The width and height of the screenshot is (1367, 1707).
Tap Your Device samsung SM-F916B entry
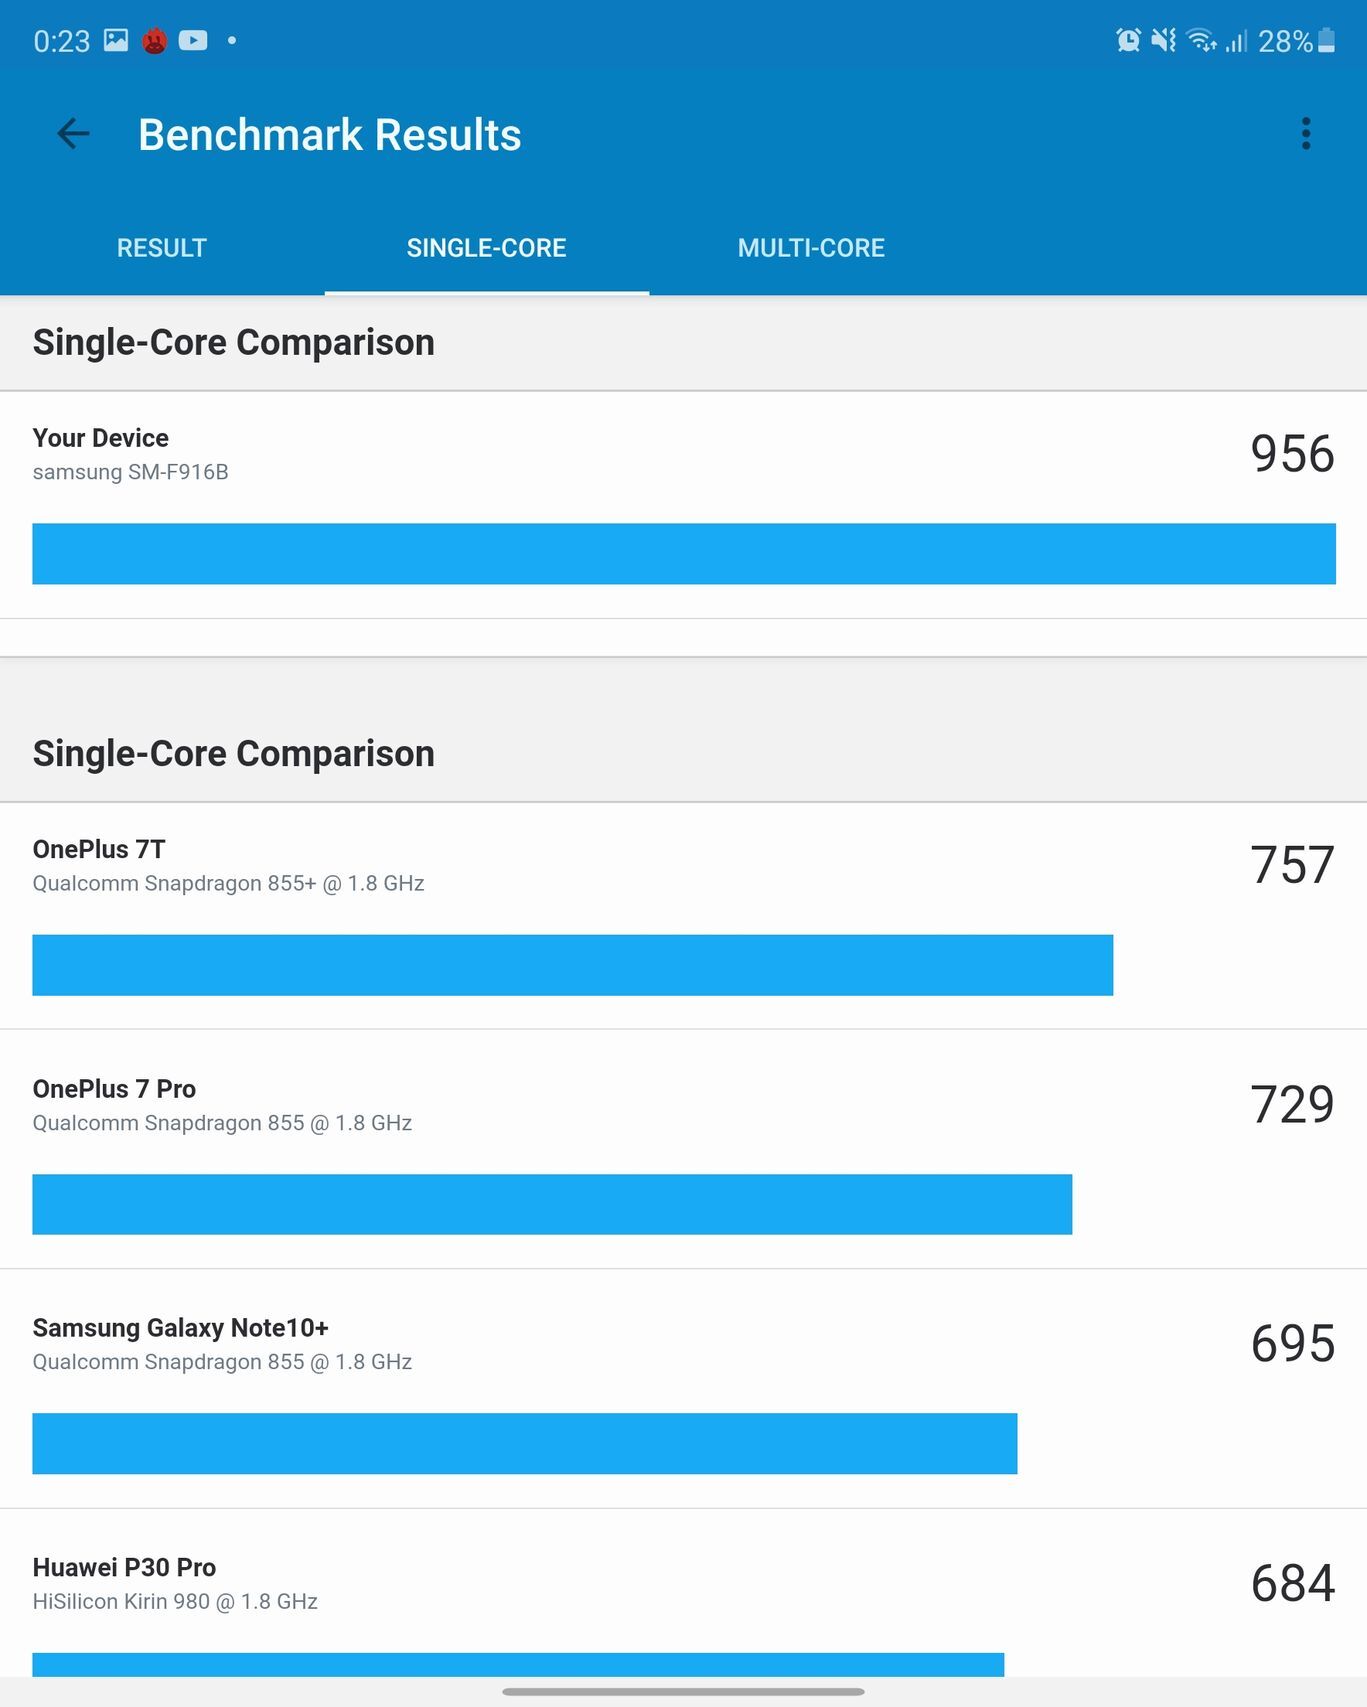[x=683, y=504]
